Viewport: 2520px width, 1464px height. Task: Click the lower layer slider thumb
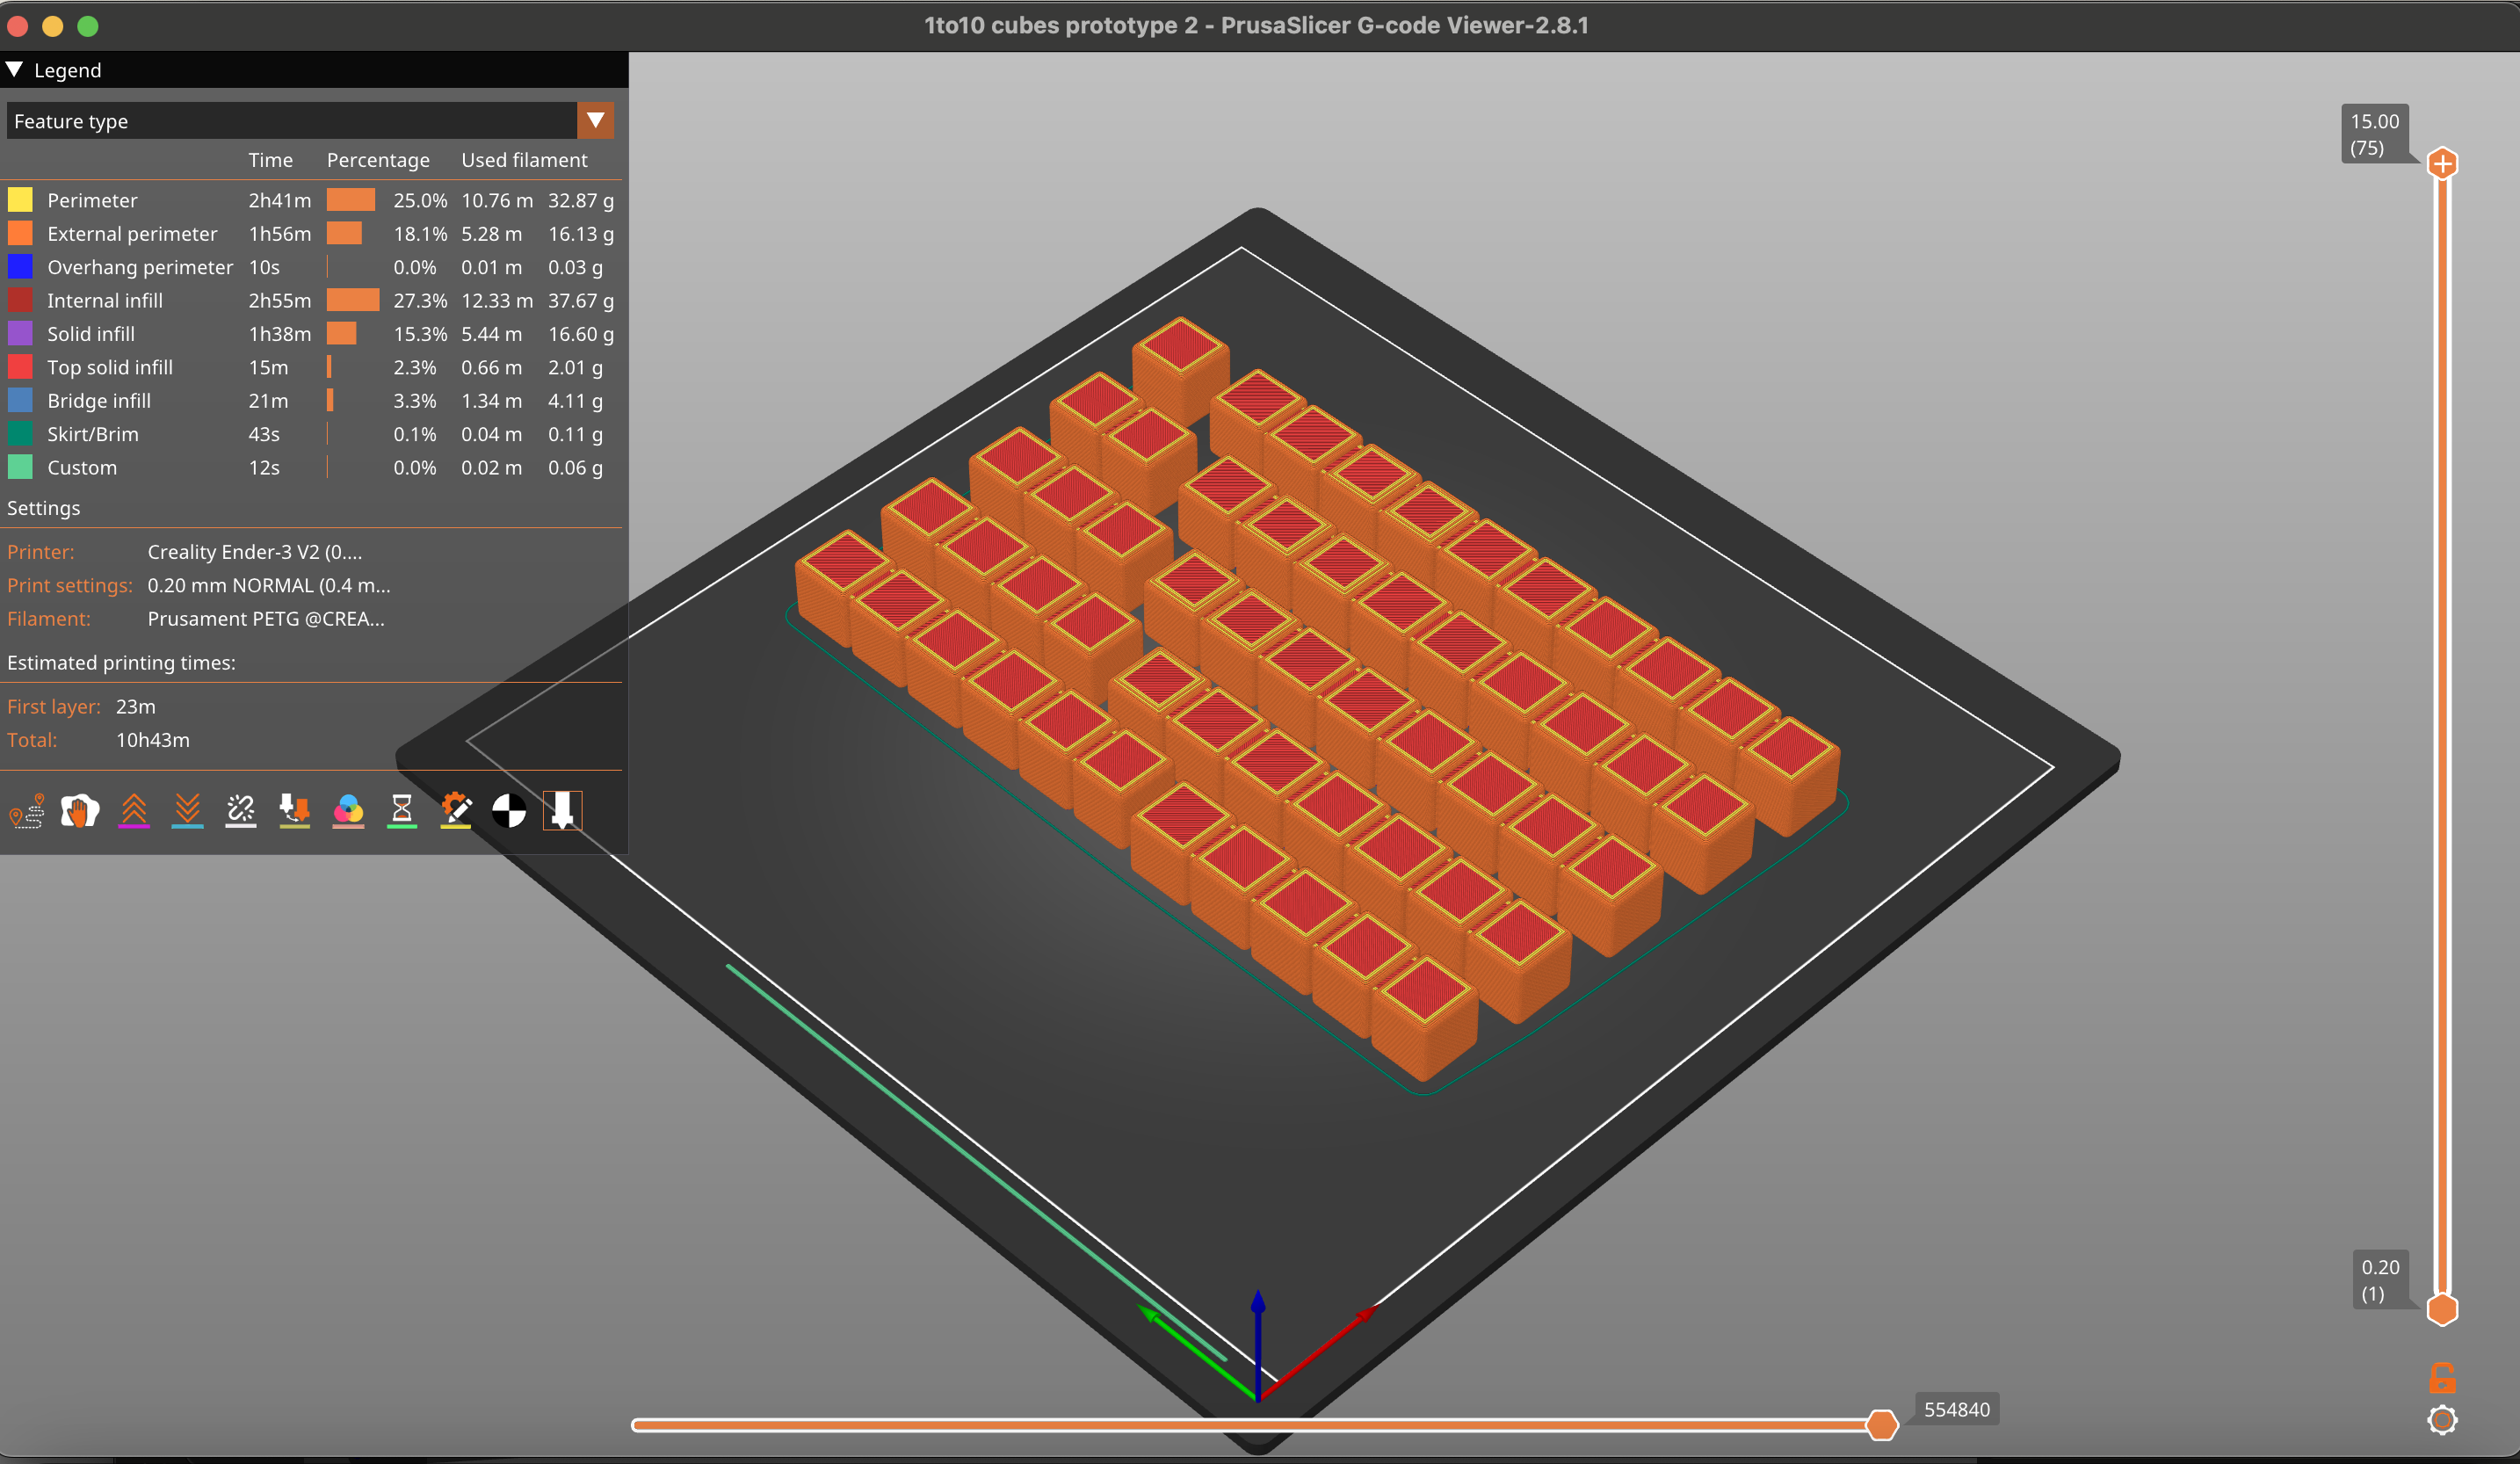click(2442, 1309)
